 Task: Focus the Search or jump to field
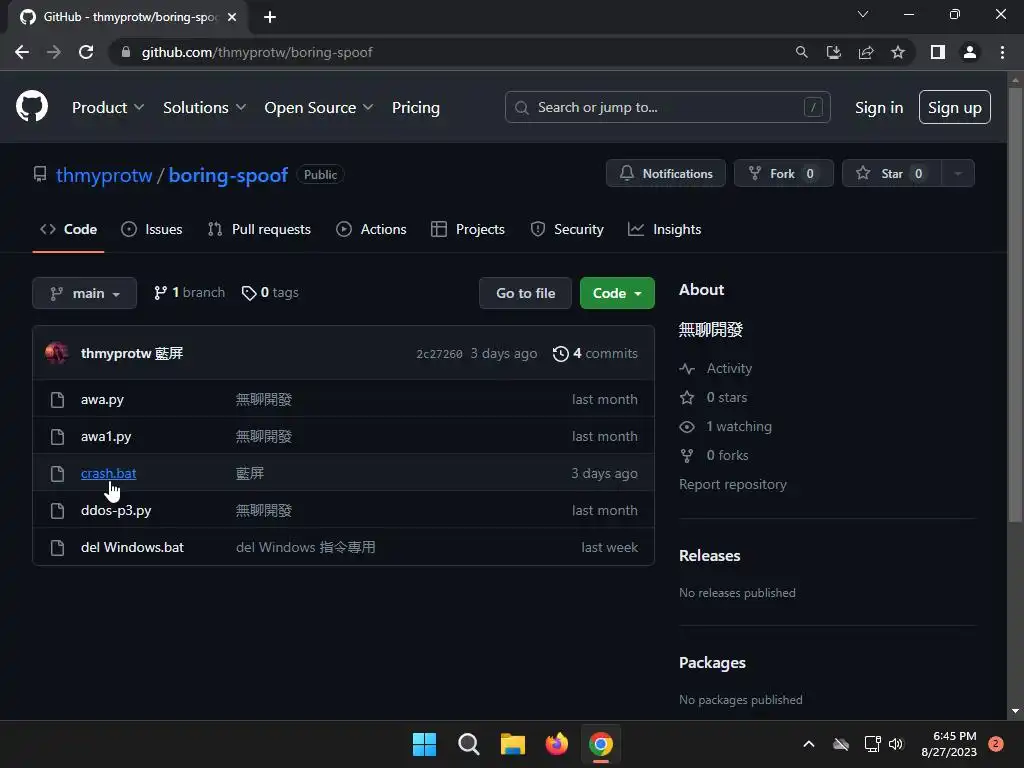(x=667, y=107)
